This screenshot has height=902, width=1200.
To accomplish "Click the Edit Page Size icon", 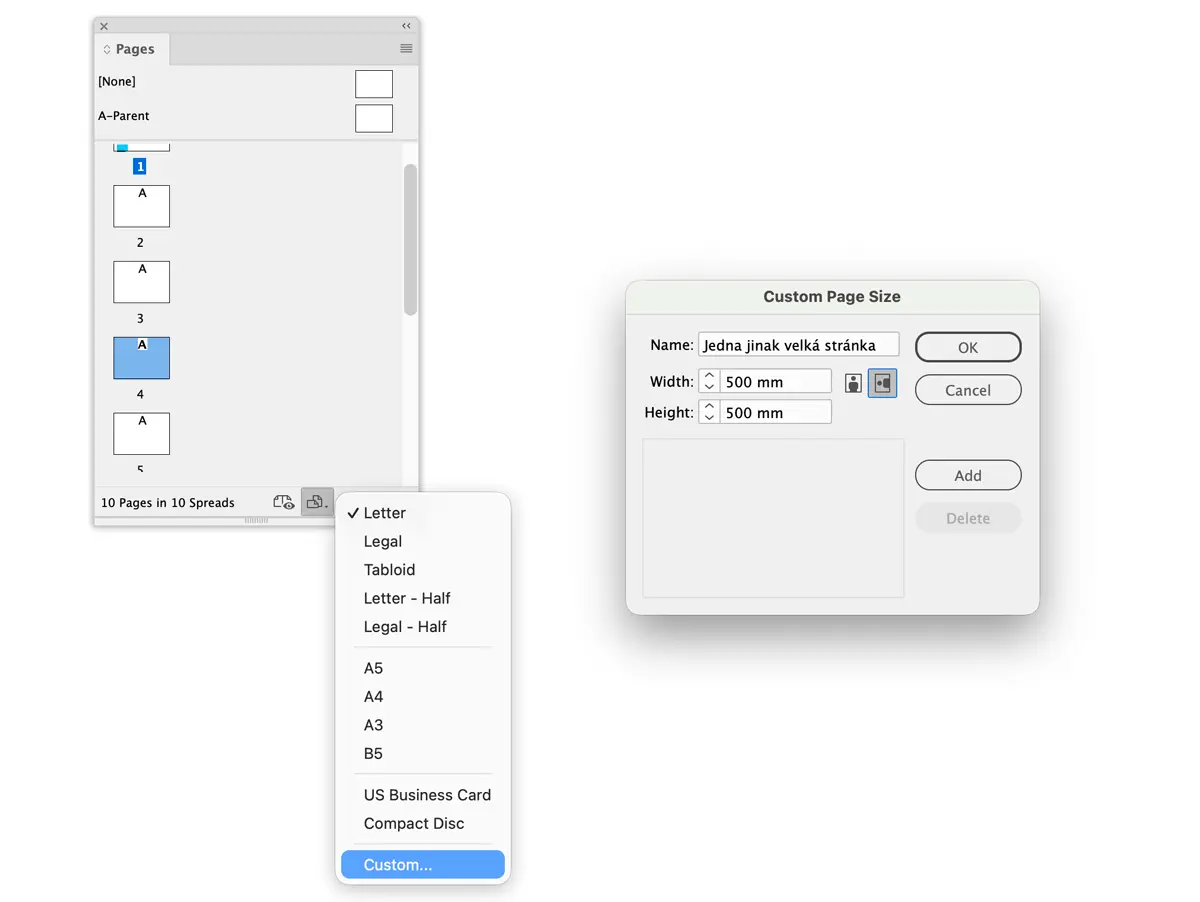I will [x=317, y=502].
